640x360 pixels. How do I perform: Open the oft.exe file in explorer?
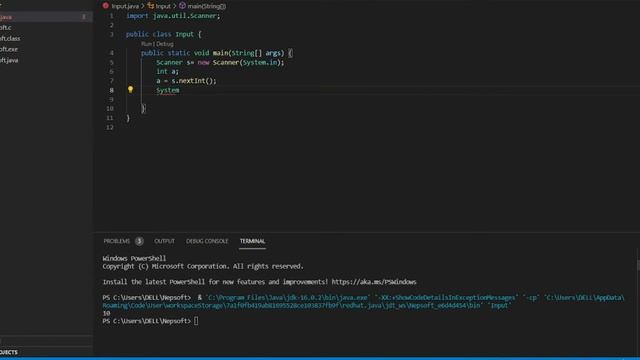point(9,49)
